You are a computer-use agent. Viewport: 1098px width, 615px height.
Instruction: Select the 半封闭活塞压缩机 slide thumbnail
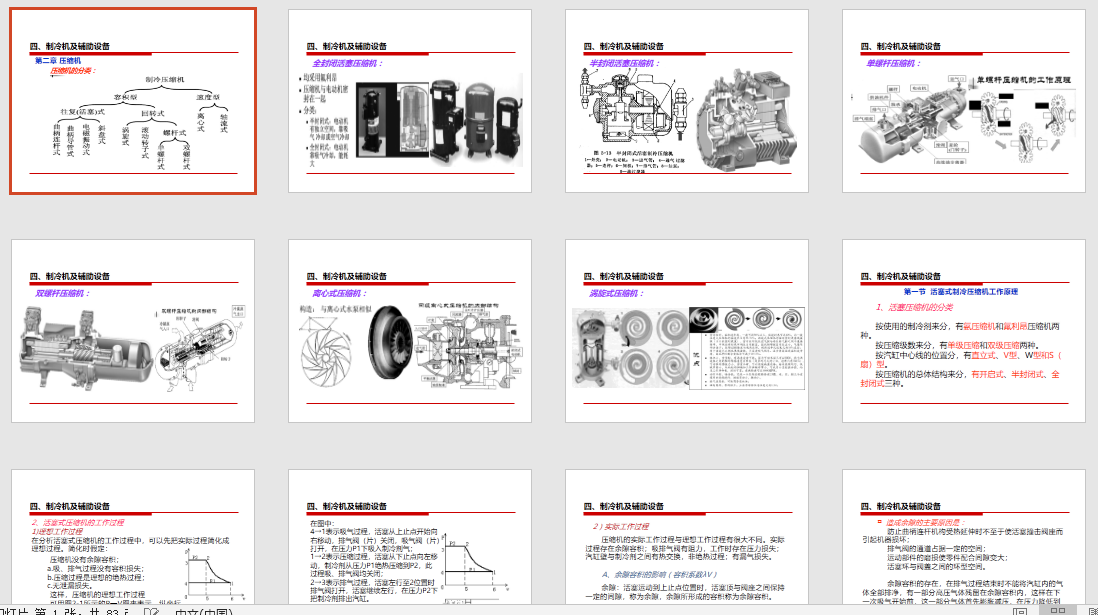pyautogui.click(x=687, y=101)
